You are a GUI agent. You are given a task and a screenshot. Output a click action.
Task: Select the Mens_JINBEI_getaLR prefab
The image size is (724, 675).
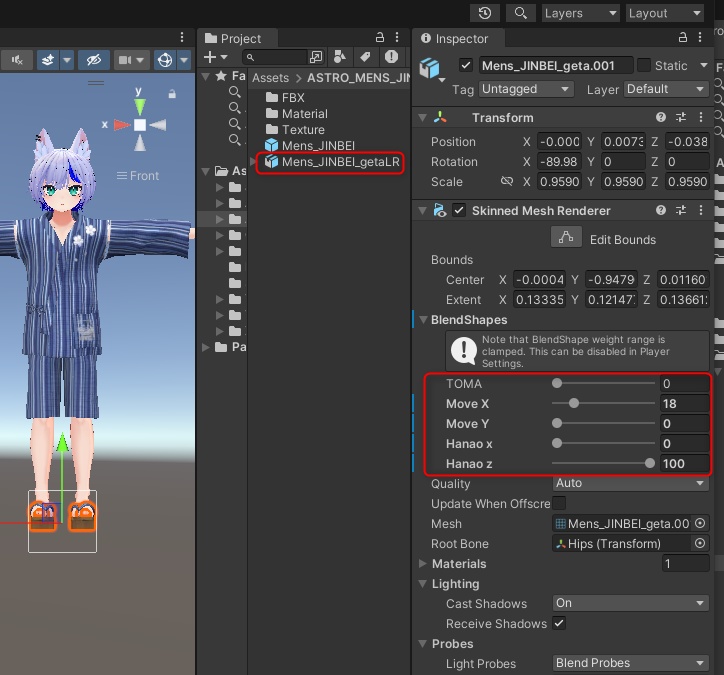[x=332, y=162]
